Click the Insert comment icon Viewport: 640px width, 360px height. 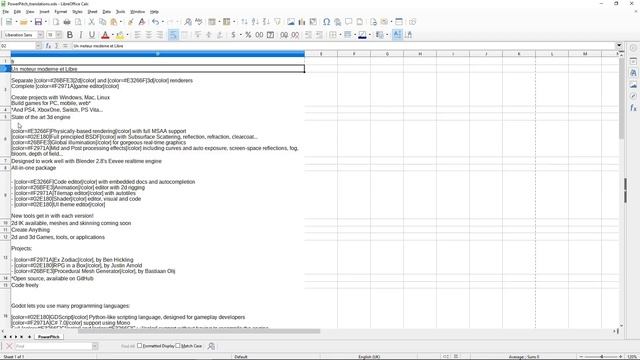pos(349,22)
